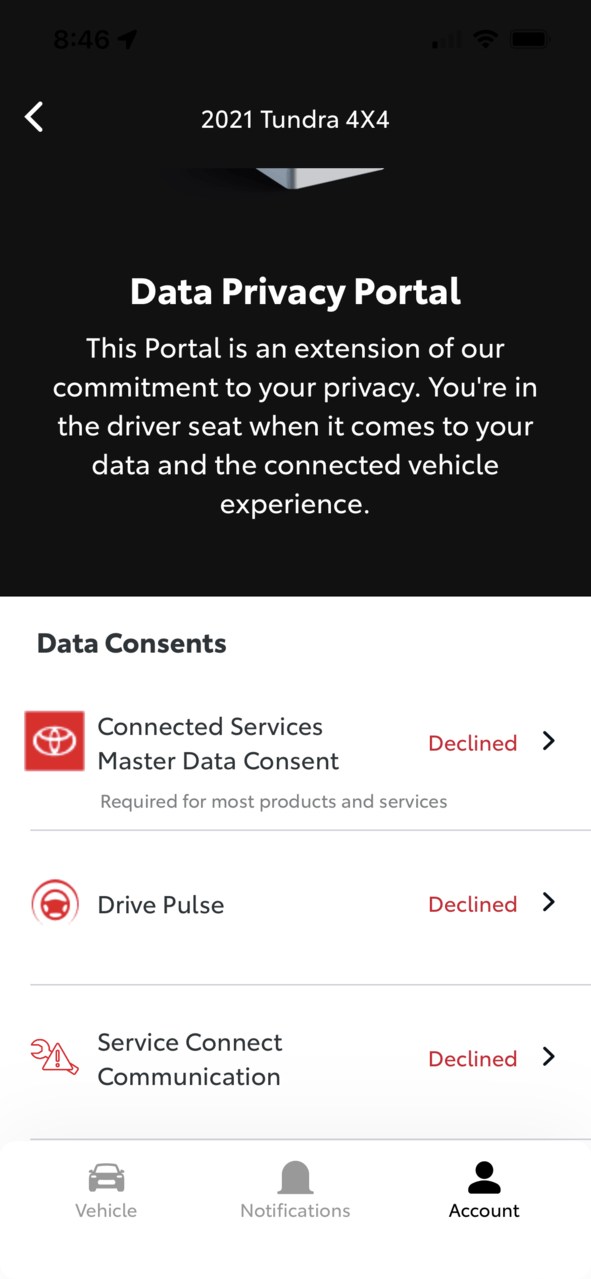Switch to the Notifications tab

(x=295, y=1191)
